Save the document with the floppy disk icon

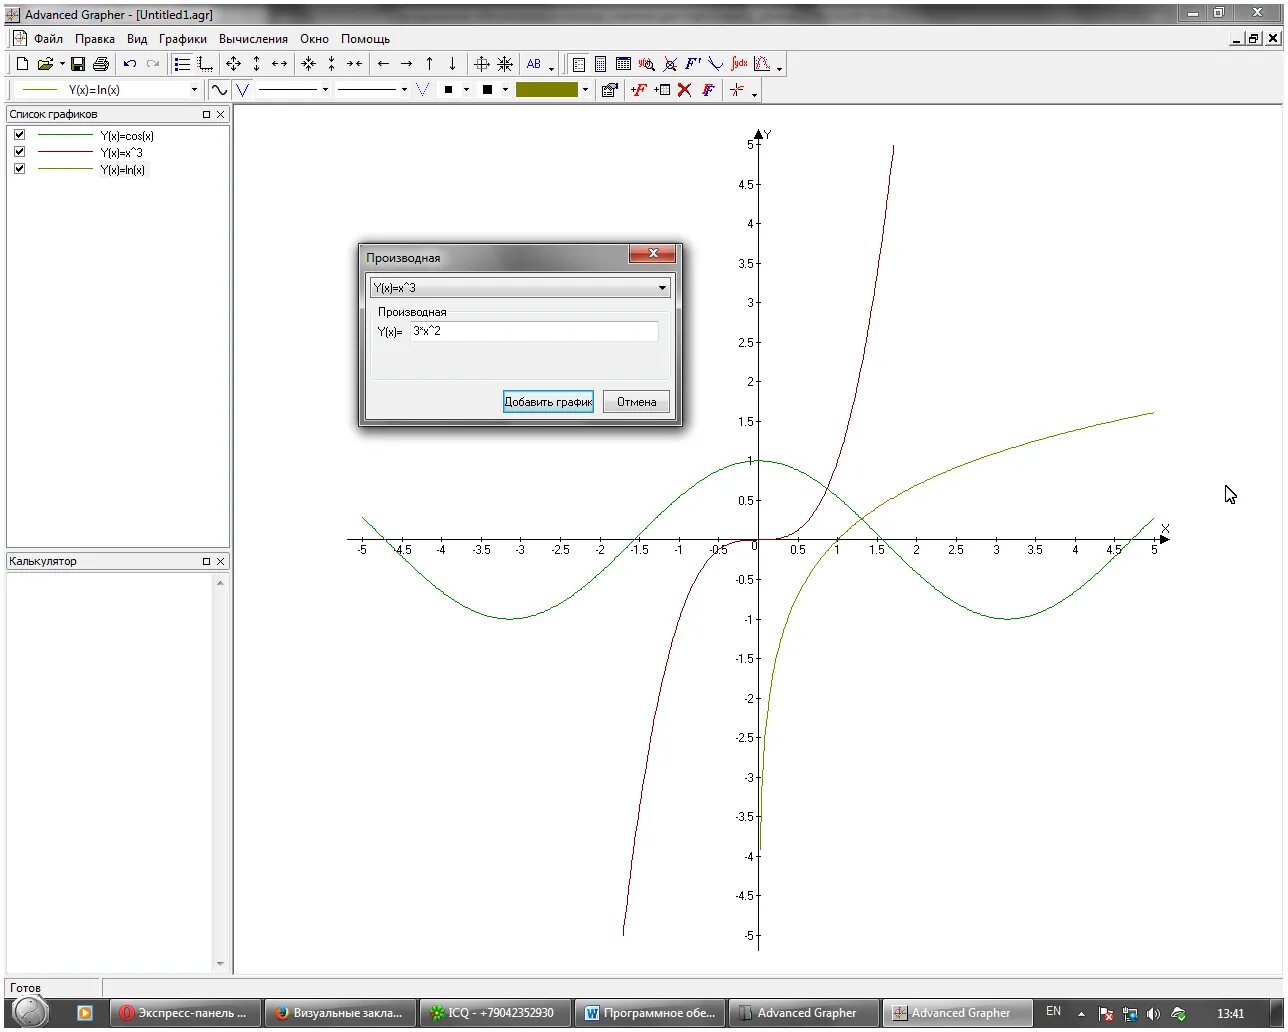click(78, 64)
